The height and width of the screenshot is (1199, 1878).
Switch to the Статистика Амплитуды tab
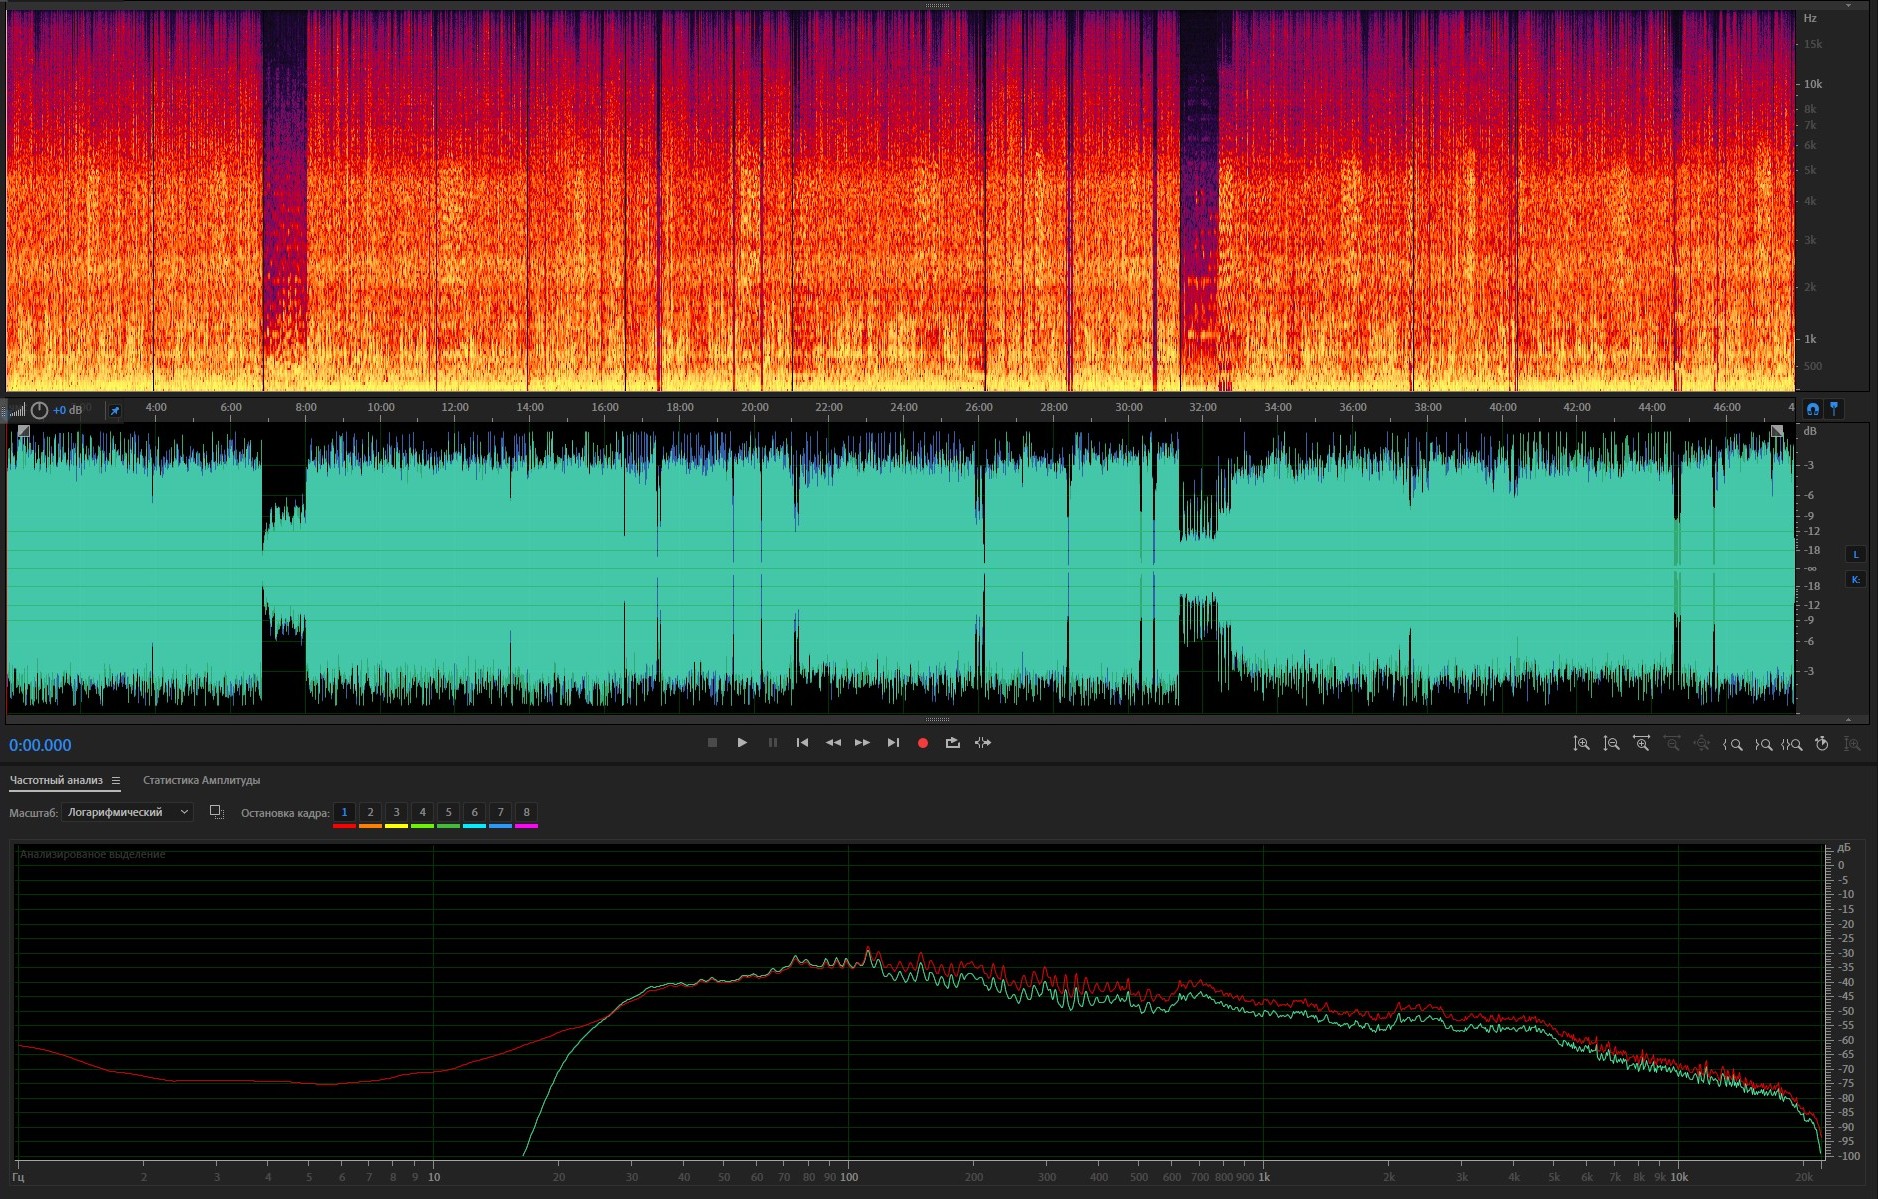tap(201, 781)
